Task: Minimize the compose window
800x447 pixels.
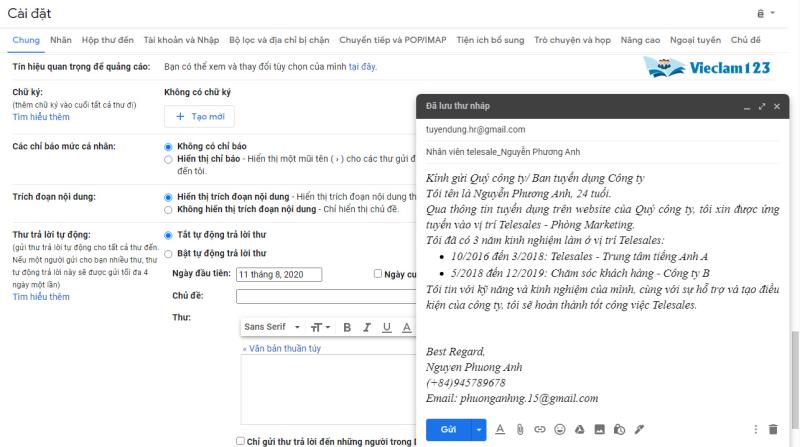Action: pyautogui.click(x=747, y=107)
